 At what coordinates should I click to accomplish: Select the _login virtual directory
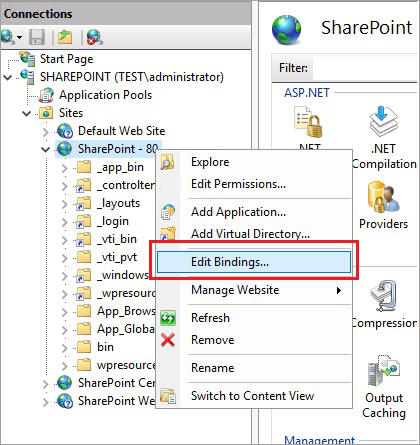coord(113,221)
